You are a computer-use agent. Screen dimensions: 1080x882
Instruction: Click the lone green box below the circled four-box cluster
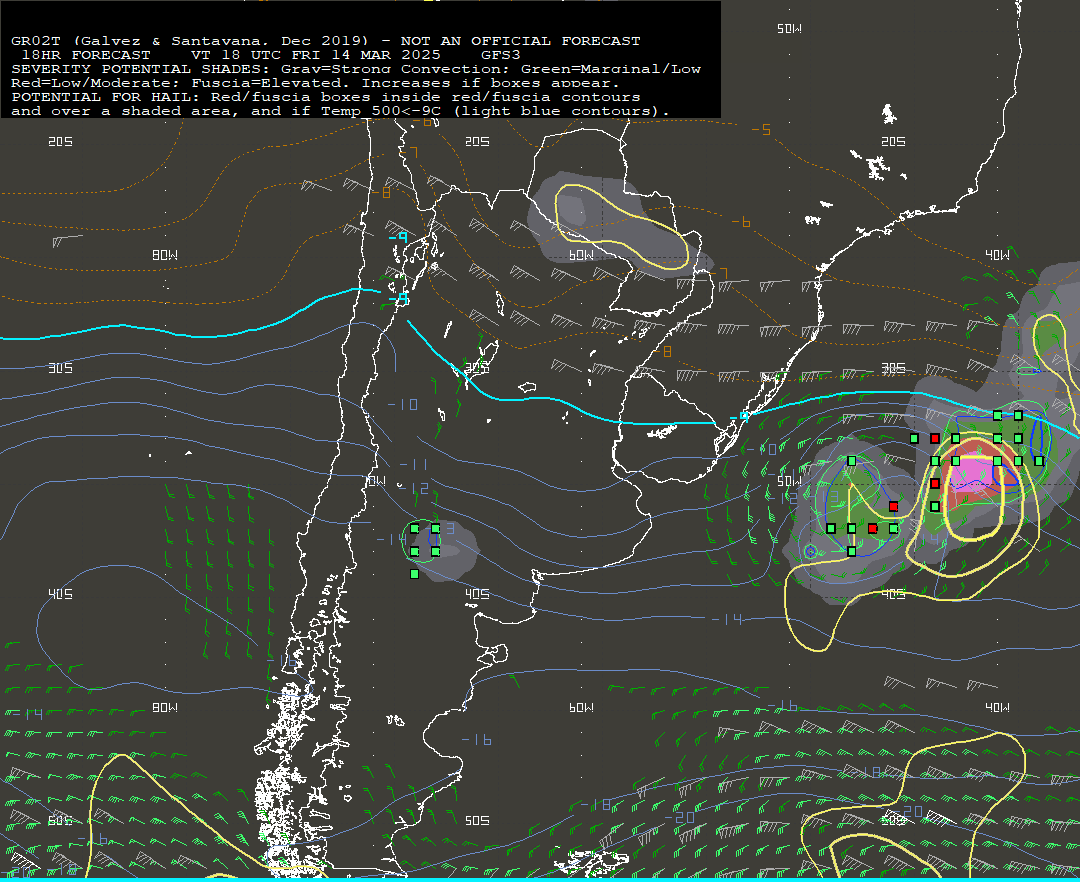(415, 574)
